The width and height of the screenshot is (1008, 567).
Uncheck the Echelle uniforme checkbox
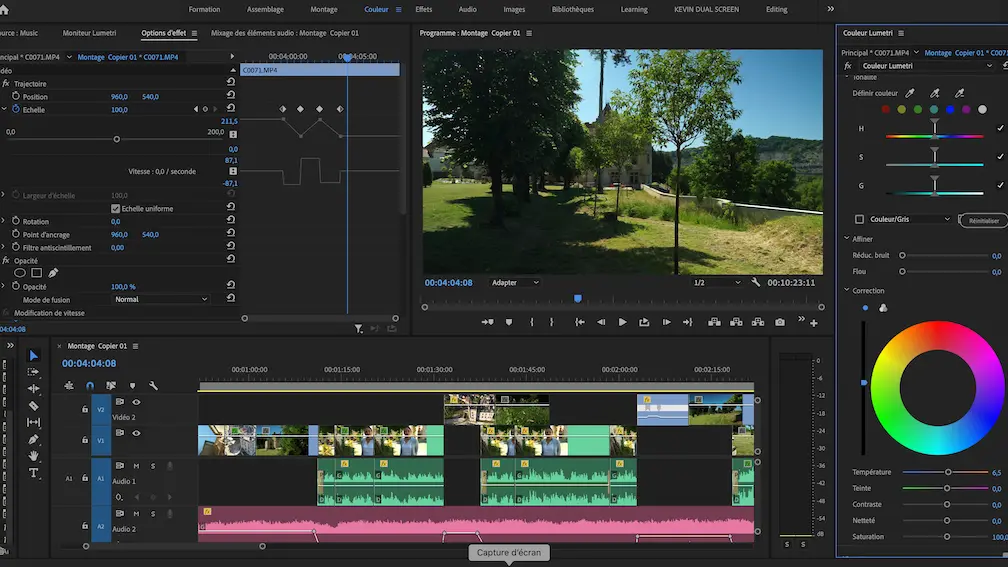[115, 209]
